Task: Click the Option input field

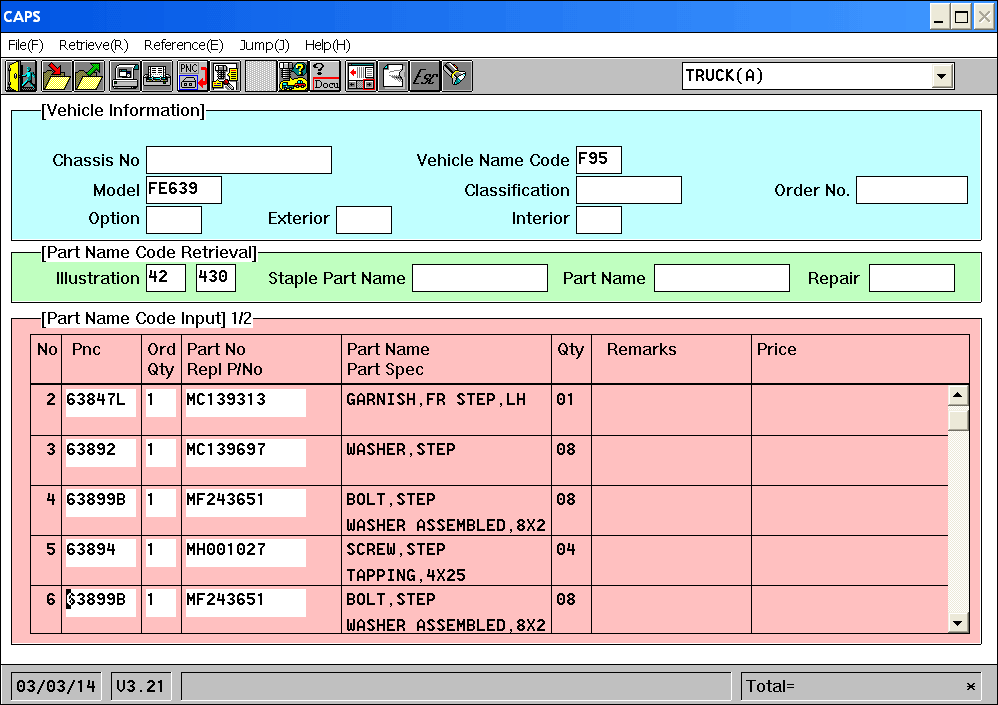Action: click(174, 220)
